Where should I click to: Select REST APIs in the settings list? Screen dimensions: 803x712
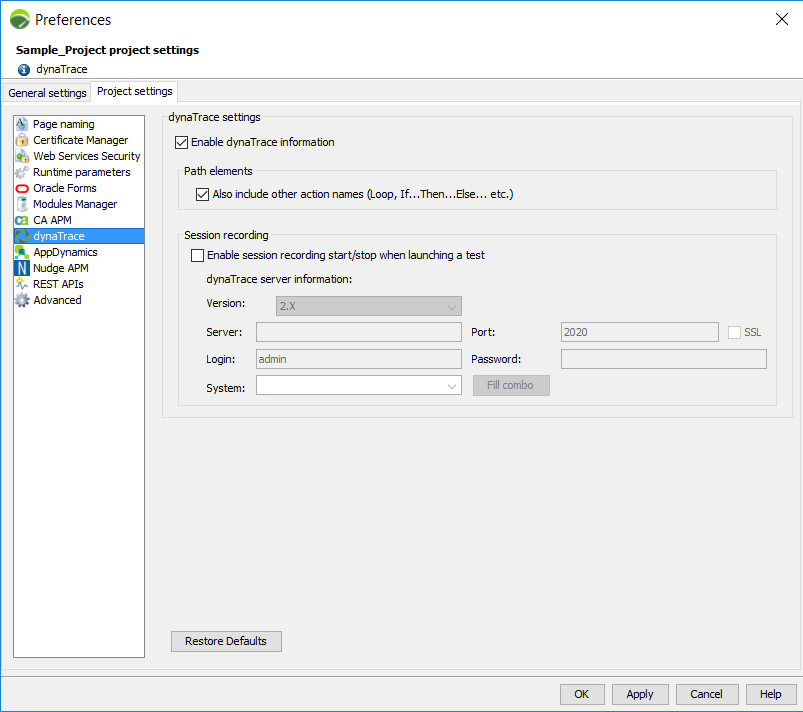[x=58, y=284]
